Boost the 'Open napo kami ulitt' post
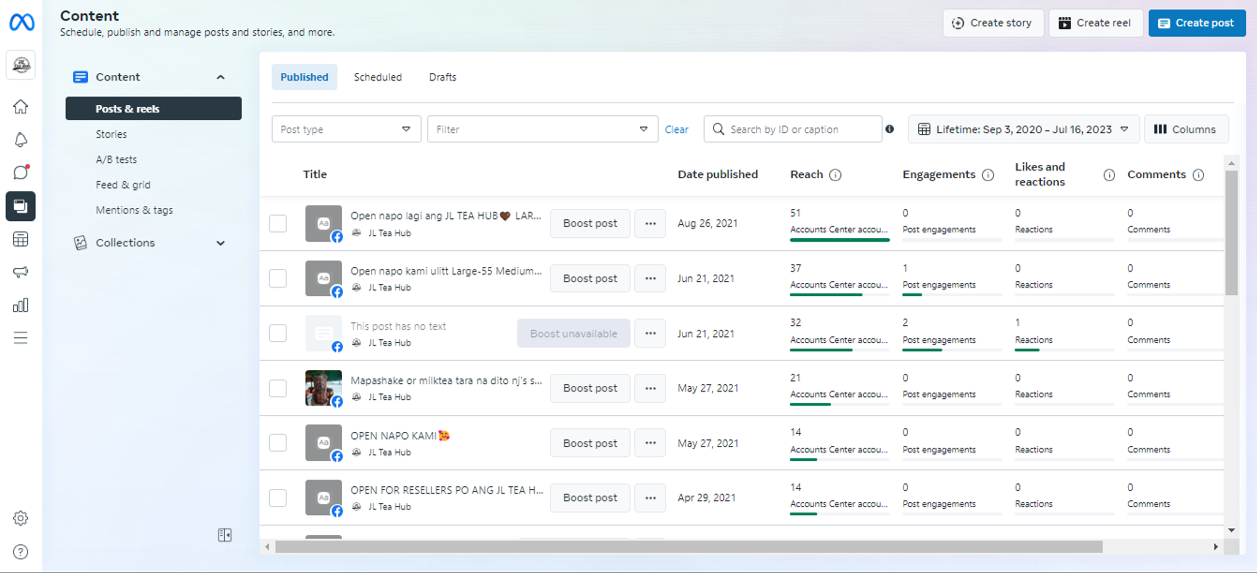This screenshot has width=1257, height=573. click(x=590, y=279)
